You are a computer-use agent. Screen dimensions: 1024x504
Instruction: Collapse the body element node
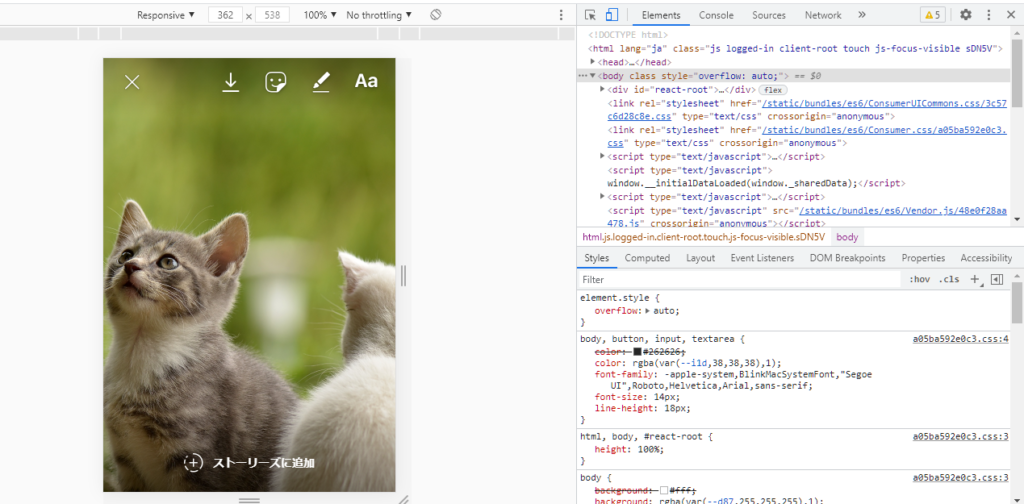pyautogui.click(x=592, y=76)
